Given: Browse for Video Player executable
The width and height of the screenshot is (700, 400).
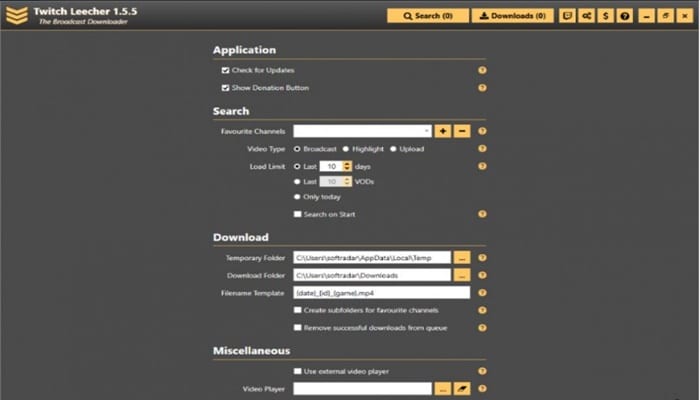Looking at the screenshot, I should coord(443,388).
